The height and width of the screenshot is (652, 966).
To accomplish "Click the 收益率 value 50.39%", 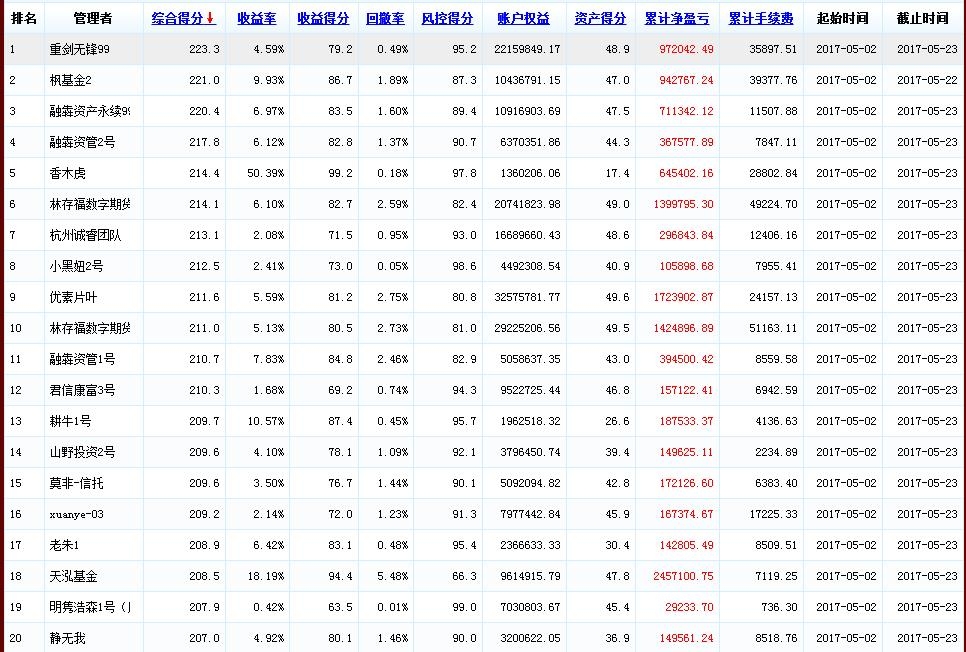I will (x=266, y=173).
